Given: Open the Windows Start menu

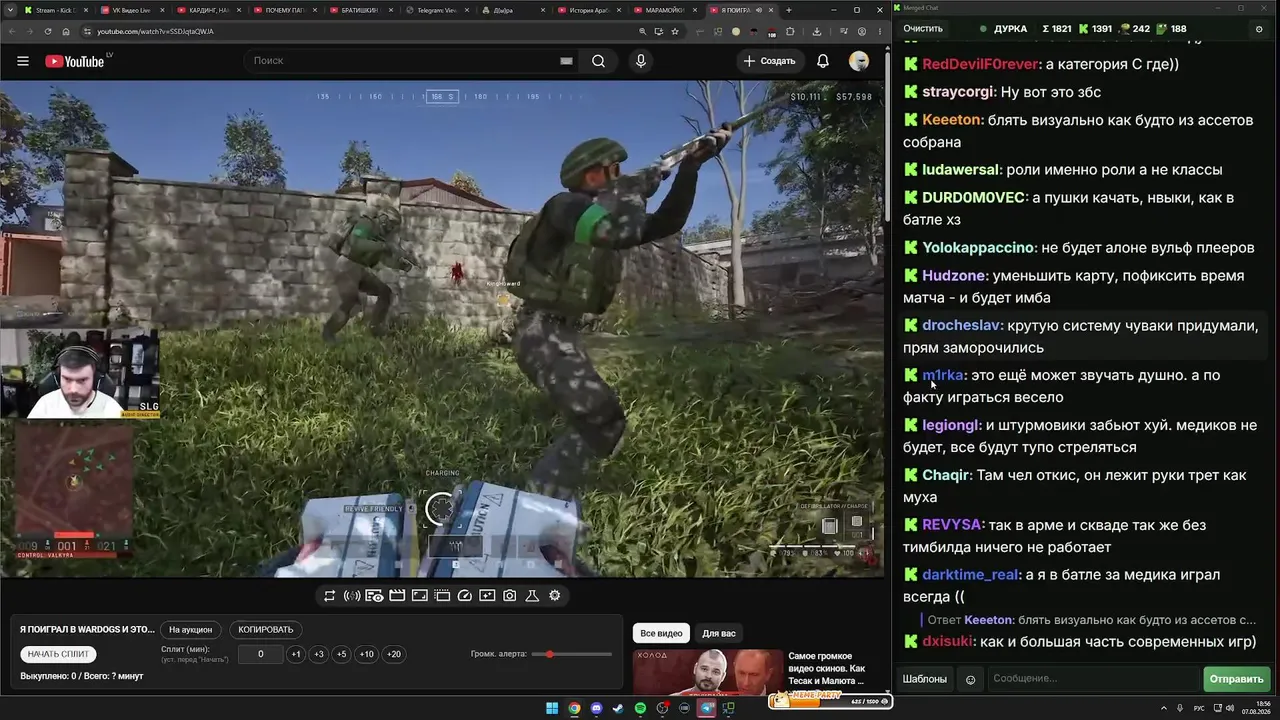Looking at the screenshot, I should [x=552, y=709].
